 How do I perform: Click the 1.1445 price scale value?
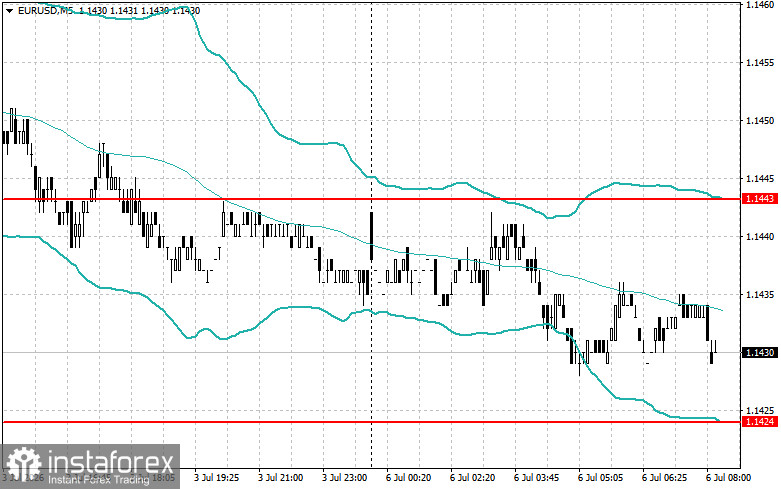[760, 179]
